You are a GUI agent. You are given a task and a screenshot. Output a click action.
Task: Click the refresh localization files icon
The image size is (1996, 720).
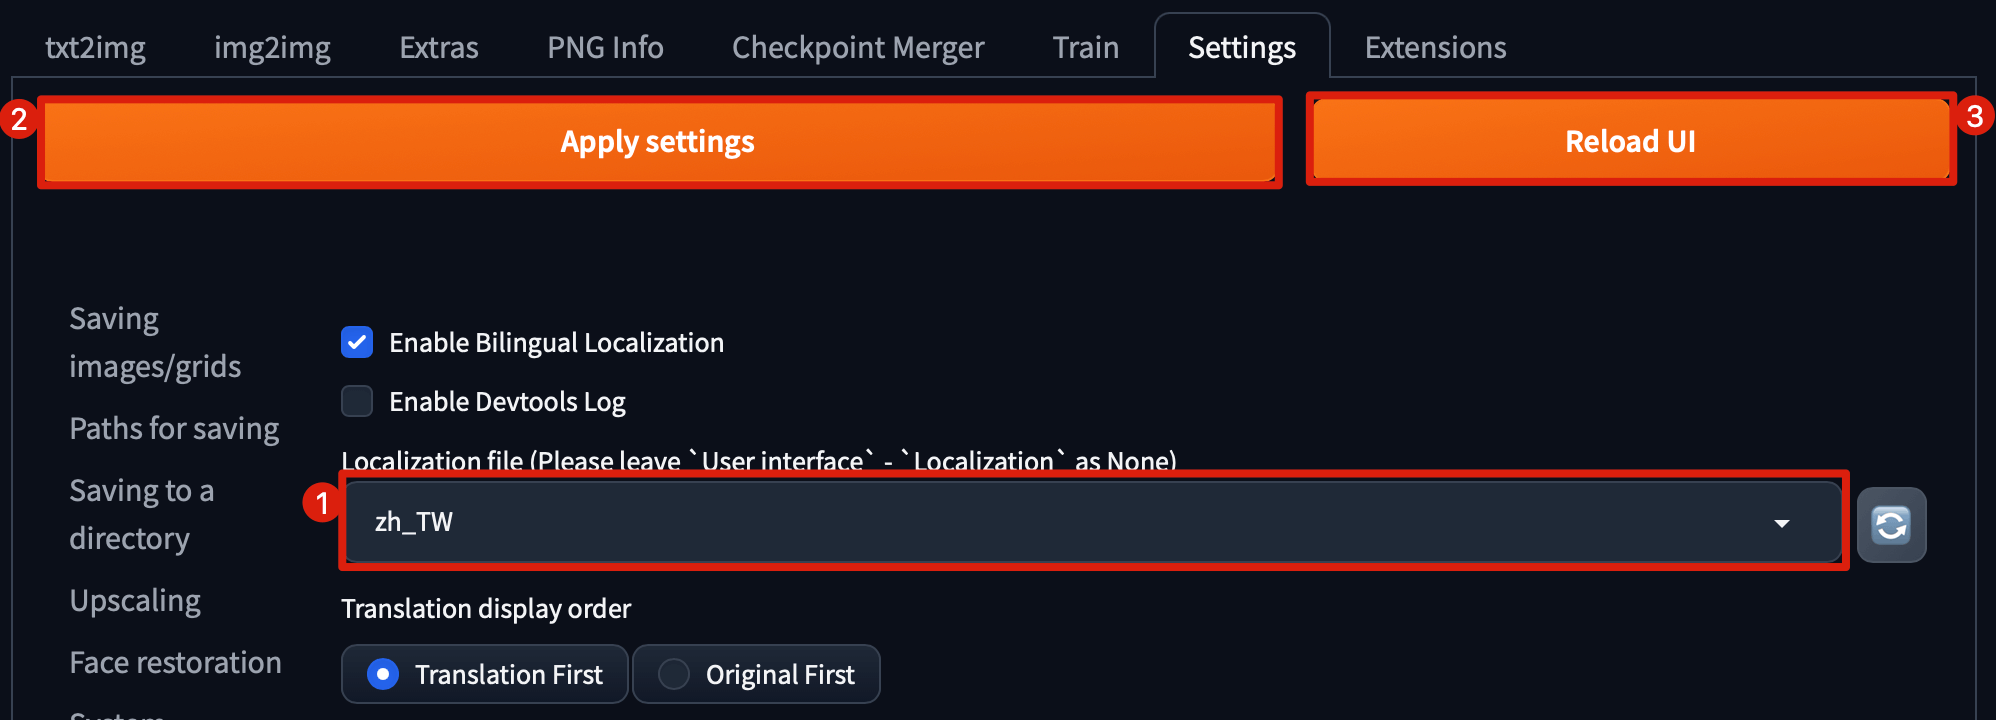[1891, 525]
